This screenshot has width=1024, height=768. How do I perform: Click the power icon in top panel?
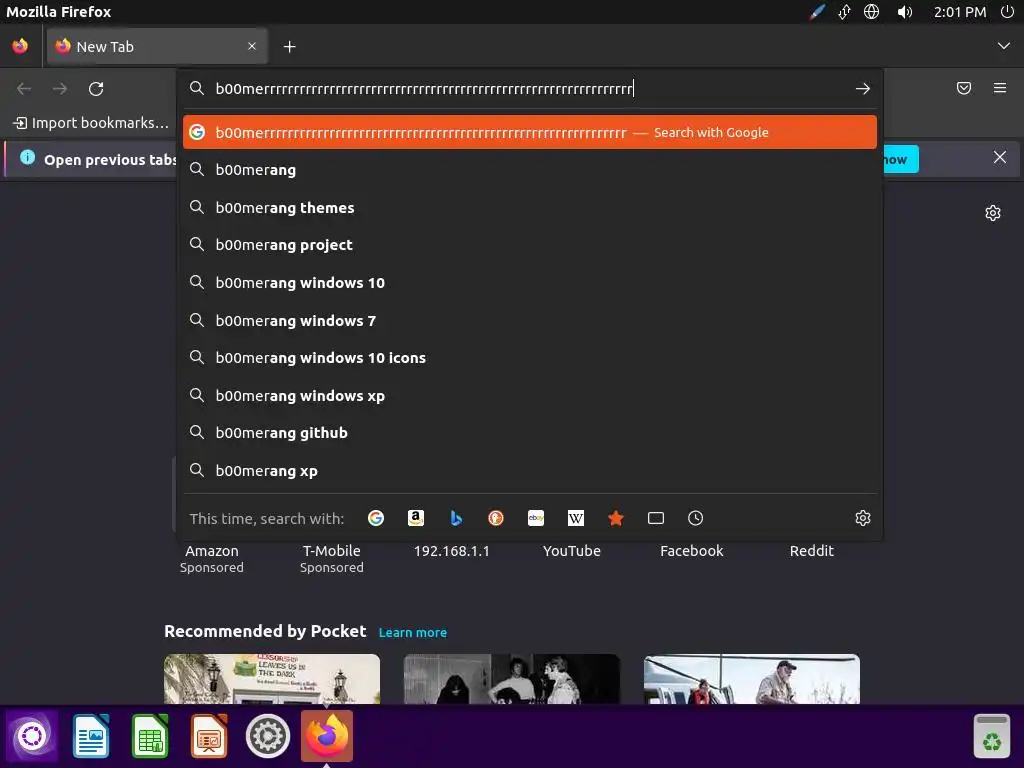(1007, 12)
